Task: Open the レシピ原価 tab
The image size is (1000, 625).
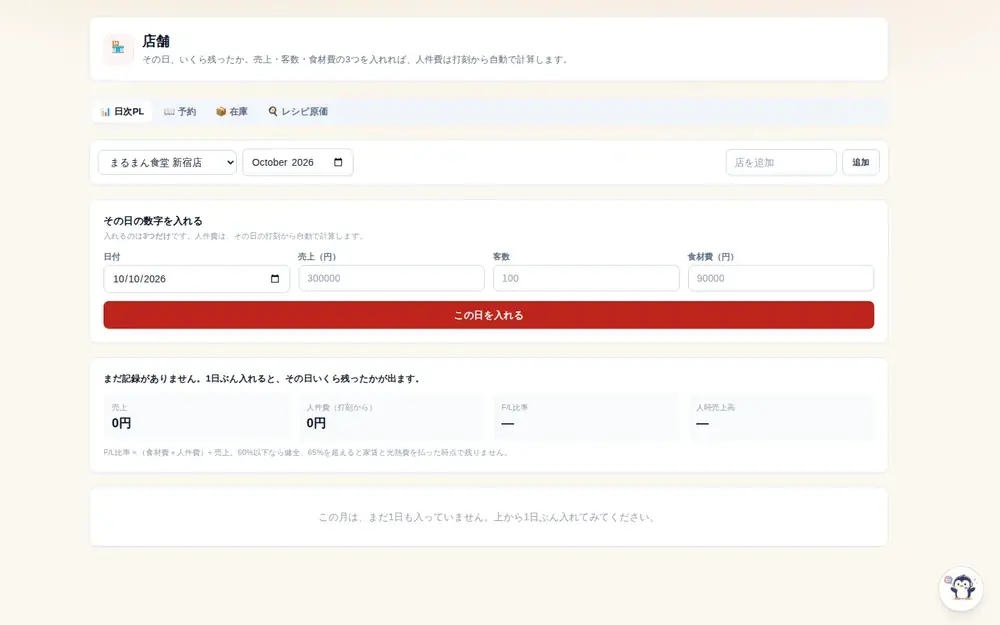Action: [298, 112]
